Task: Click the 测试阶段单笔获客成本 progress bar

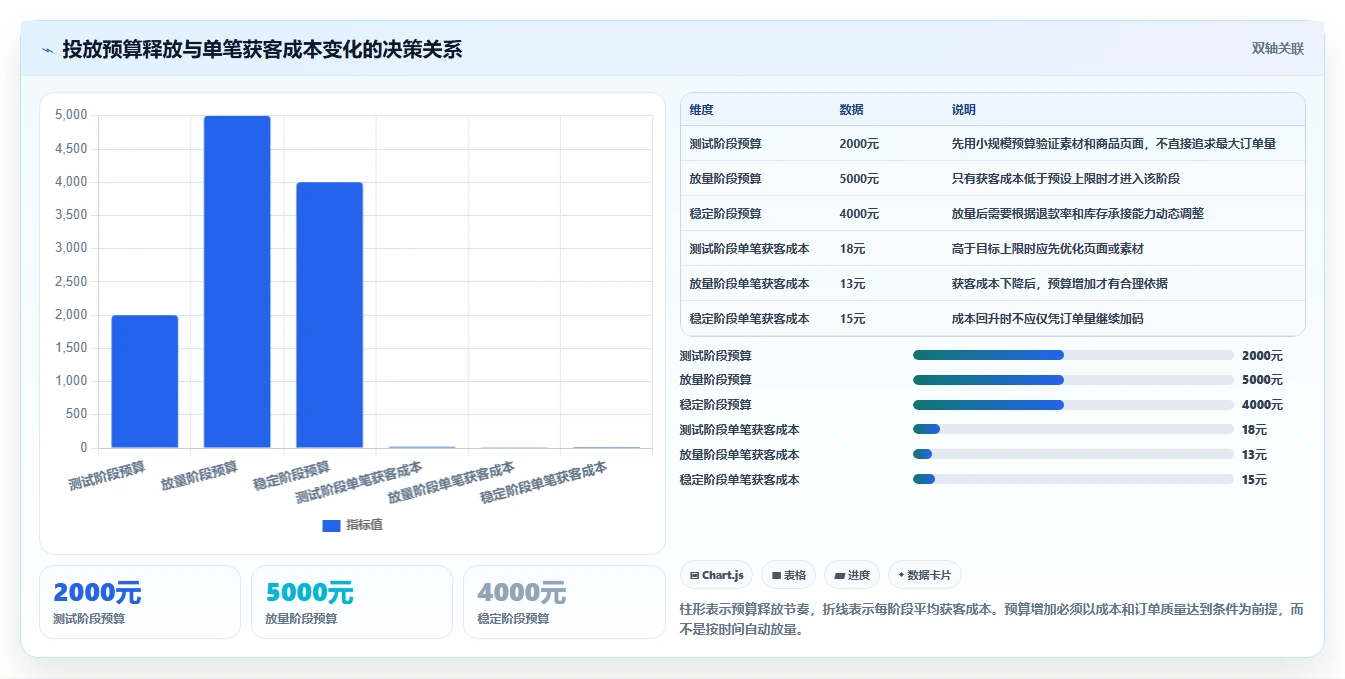Action: (1073, 429)
